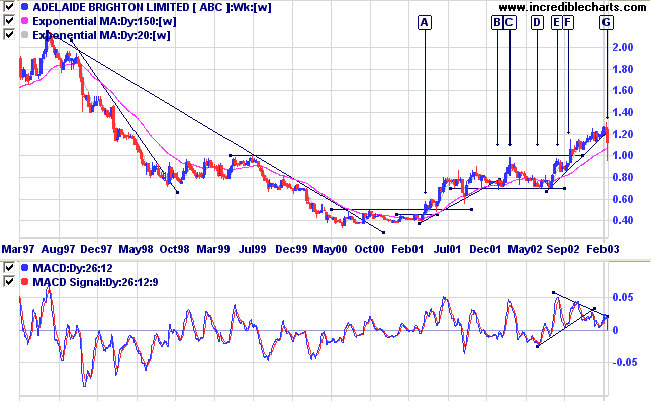651x406 pixels.
Task: Toggle the MACD Signal checkbox
Action: [9, 282]
